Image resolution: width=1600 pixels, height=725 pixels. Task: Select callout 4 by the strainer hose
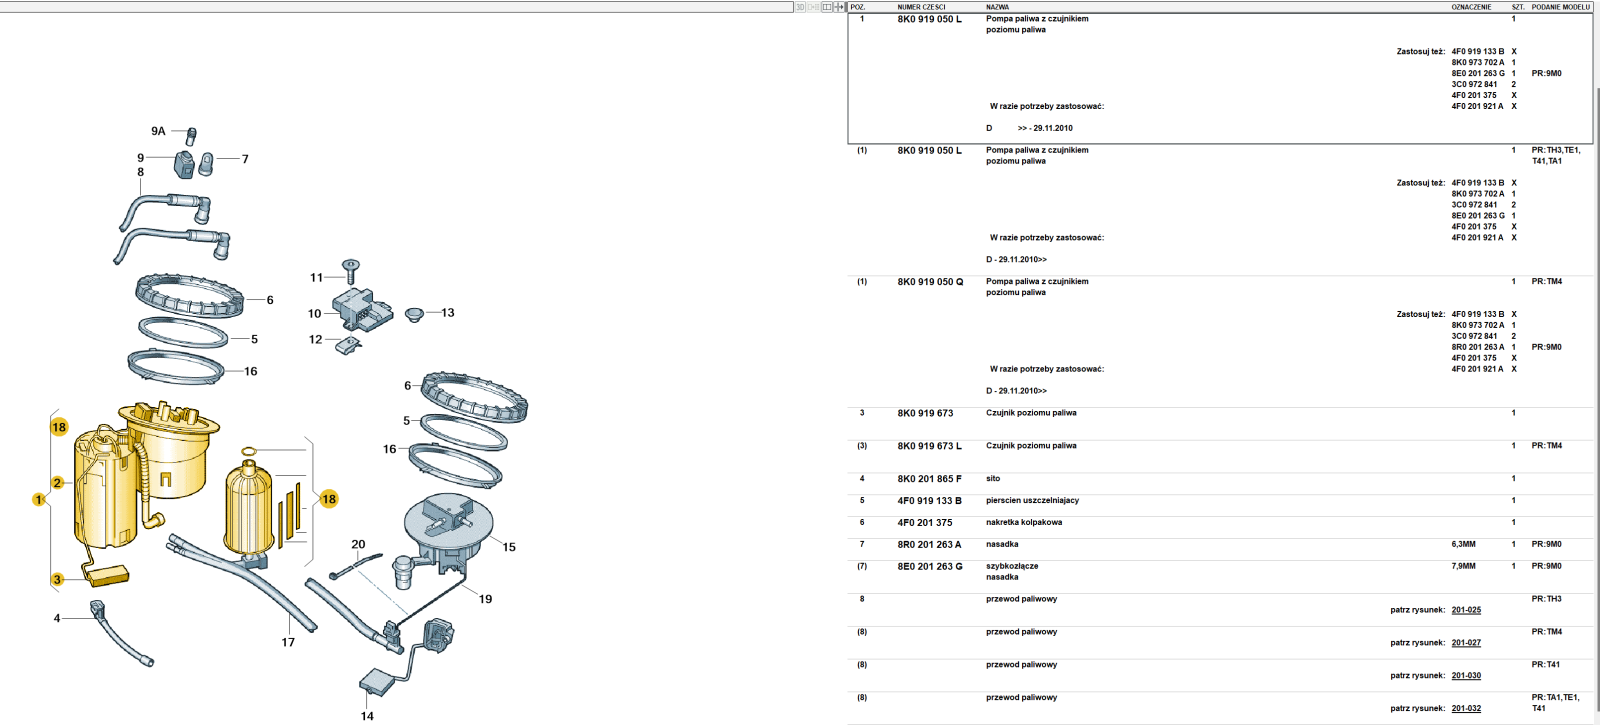pyautogui.click(x=57, y=618)
